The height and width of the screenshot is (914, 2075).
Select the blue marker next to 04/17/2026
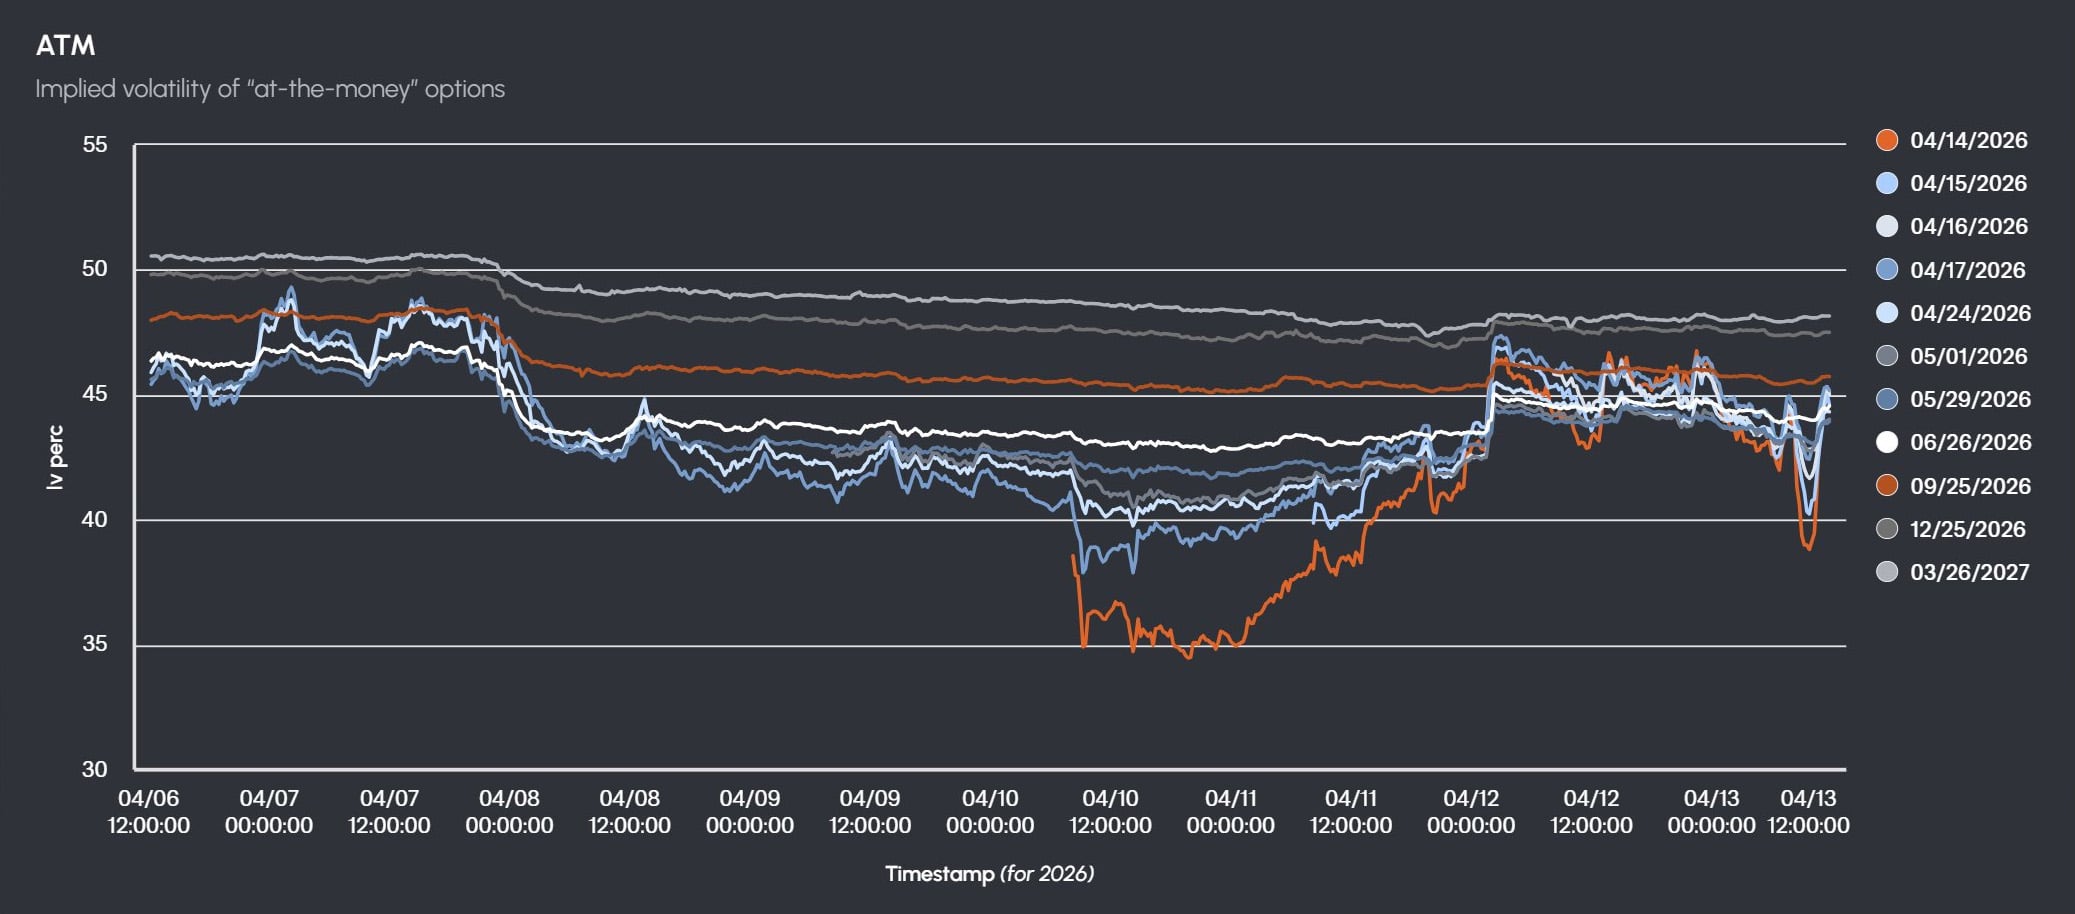1887,270
